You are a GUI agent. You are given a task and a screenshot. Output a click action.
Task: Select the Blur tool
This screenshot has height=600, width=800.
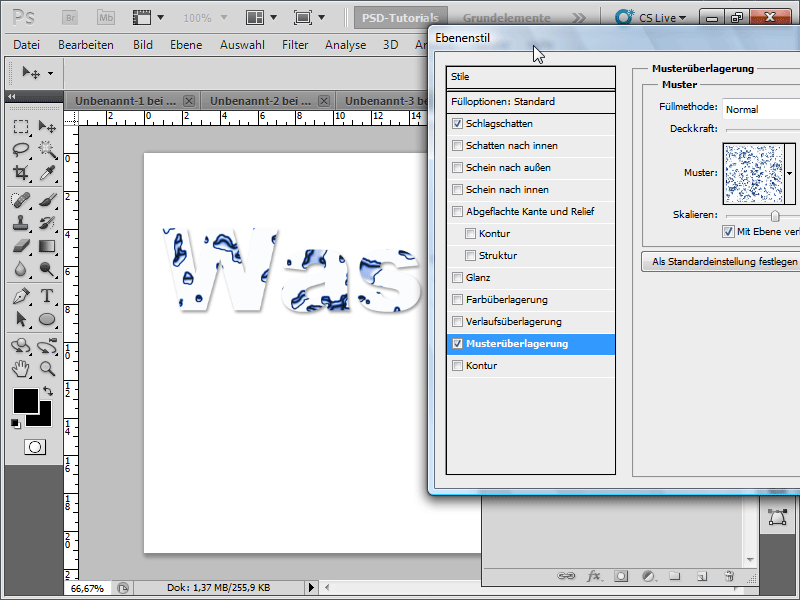21,269
